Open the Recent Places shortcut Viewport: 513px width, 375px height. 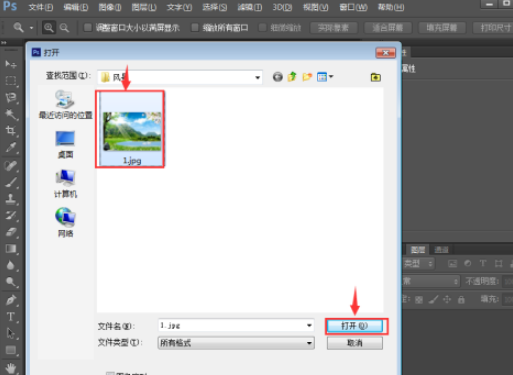tap(65, 105)
